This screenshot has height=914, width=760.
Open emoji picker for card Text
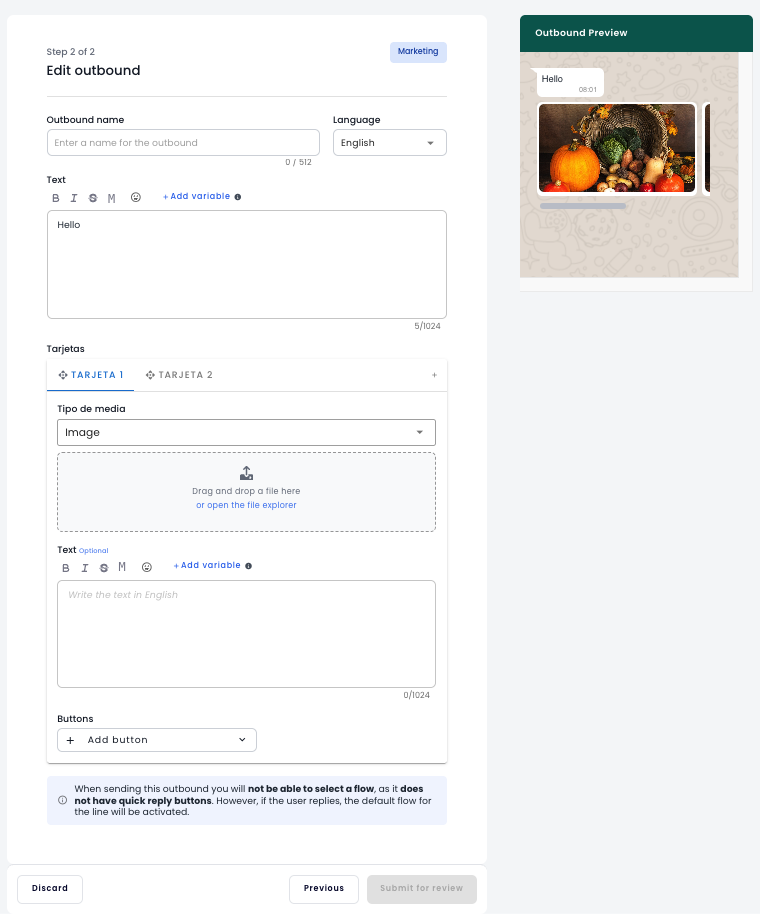tap(147, 567)
